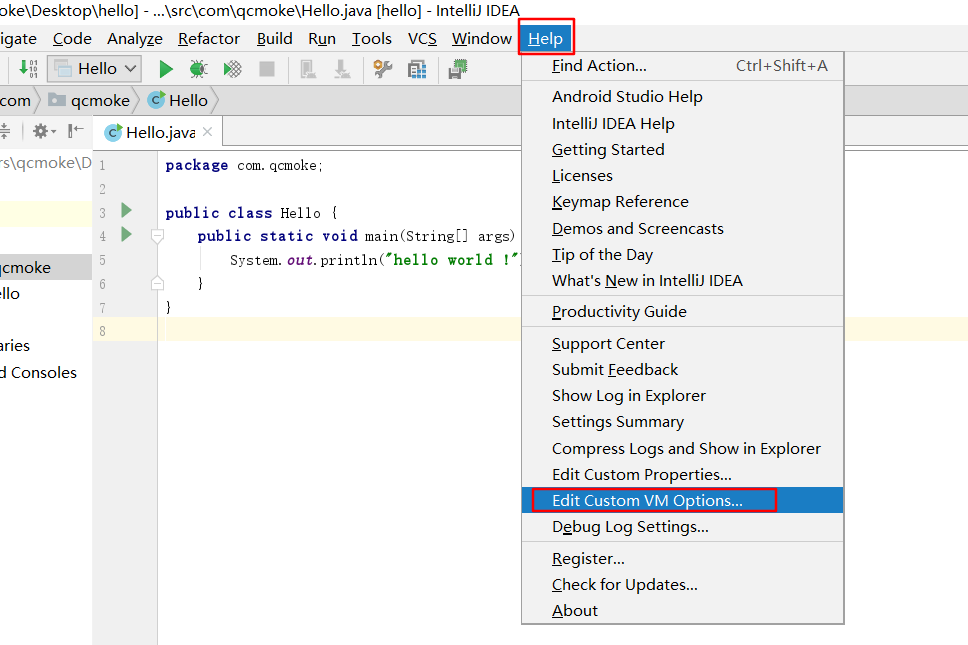Click the qcmoke folder icon in breadcrumb

57,100
